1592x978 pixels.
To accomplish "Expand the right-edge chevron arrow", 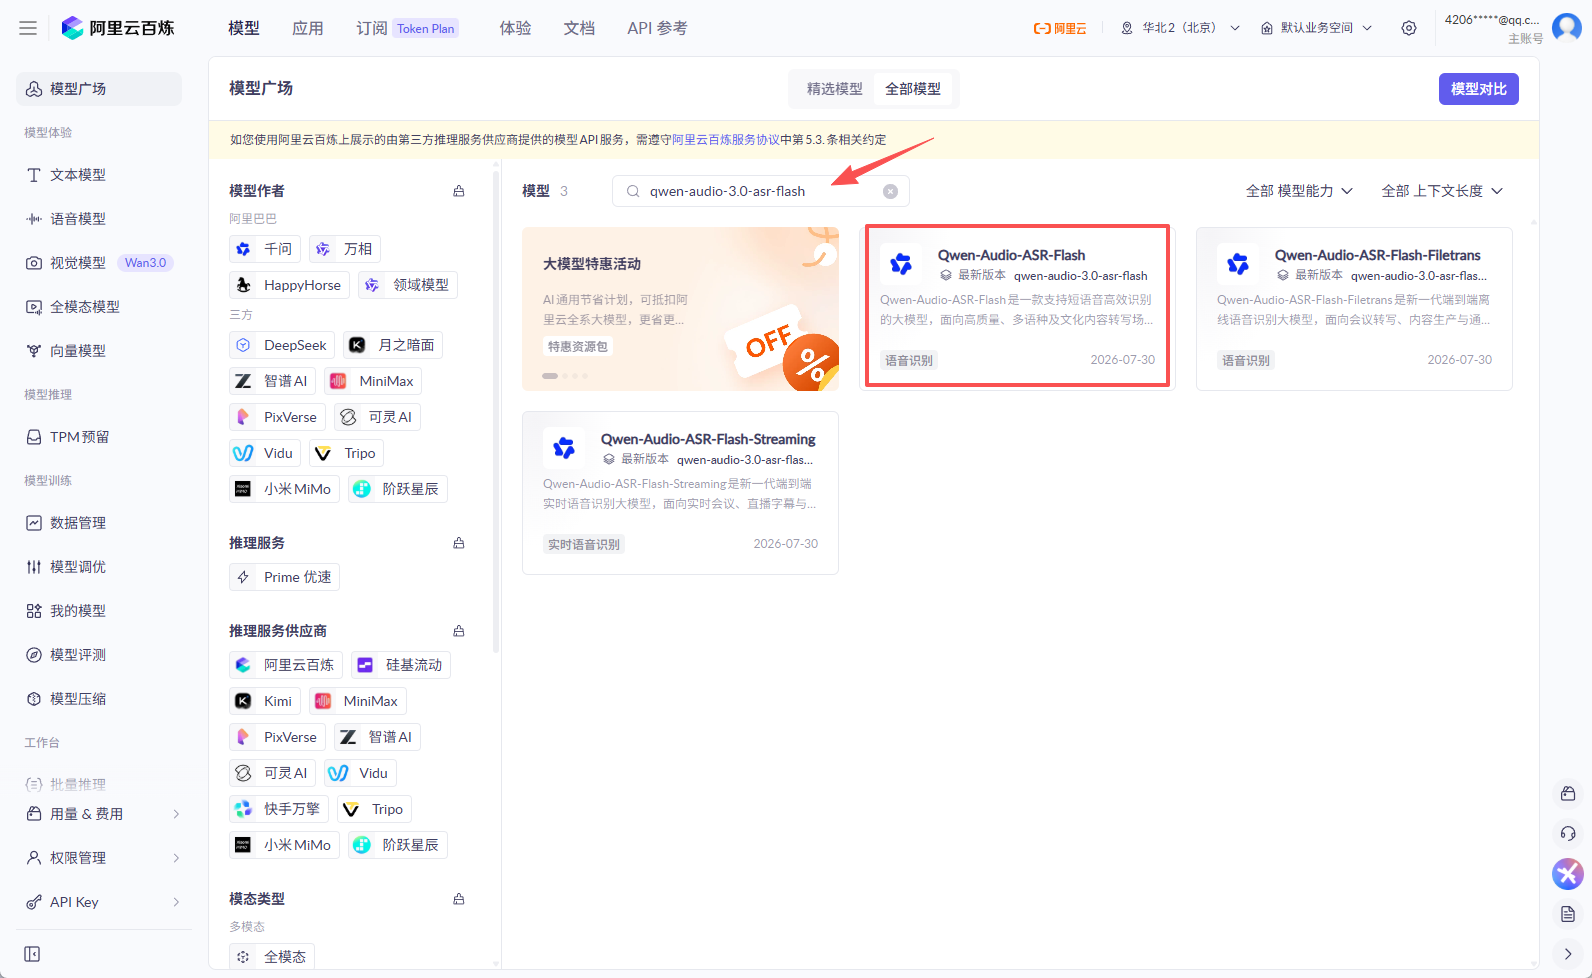I will pyautogui.click(x=1568, y=954).
